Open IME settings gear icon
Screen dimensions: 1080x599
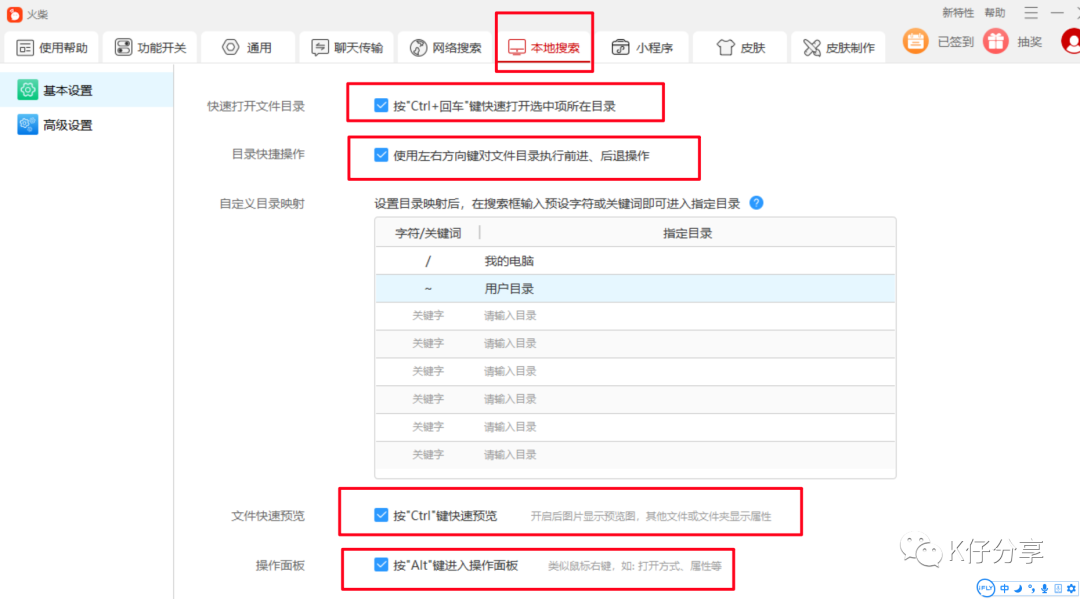(x=1071, y=589)
